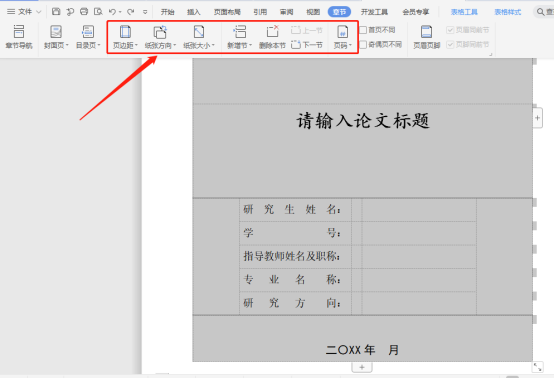Open the 文件 menu
554x378 pixels.
click(x=25, y=12)
